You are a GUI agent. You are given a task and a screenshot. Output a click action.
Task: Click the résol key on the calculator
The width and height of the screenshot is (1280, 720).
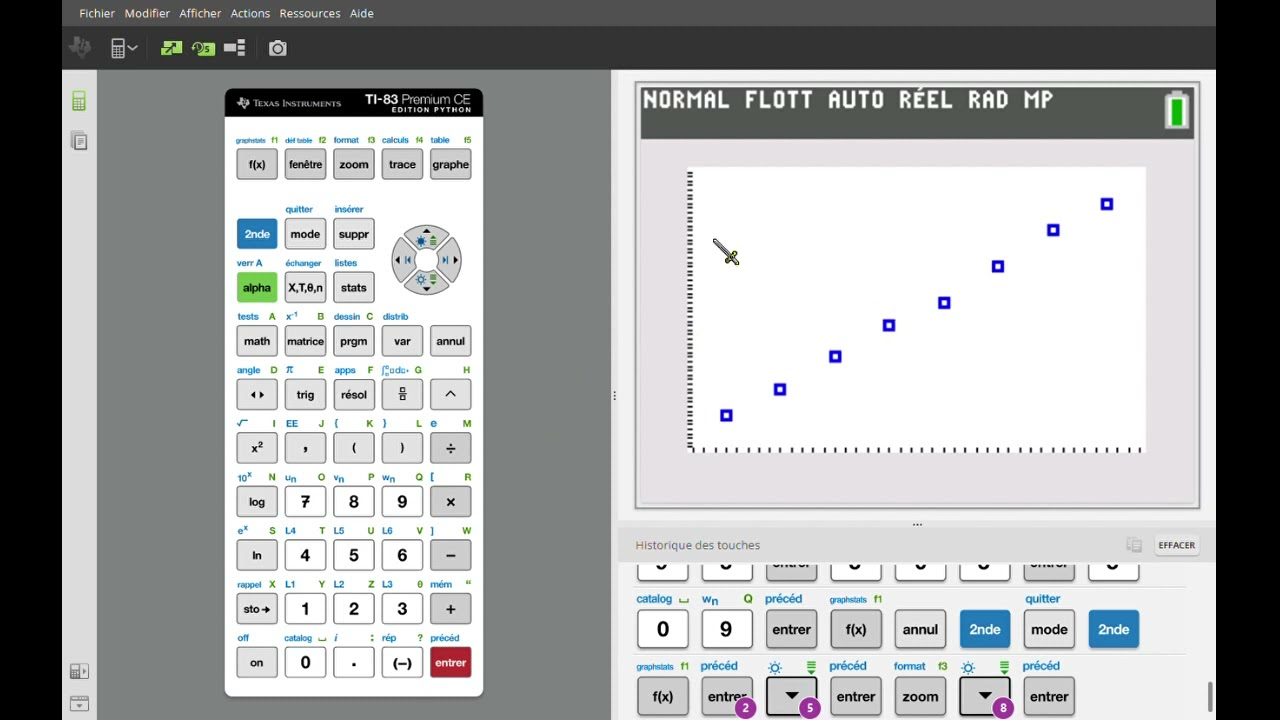click(x=354, y=394)
